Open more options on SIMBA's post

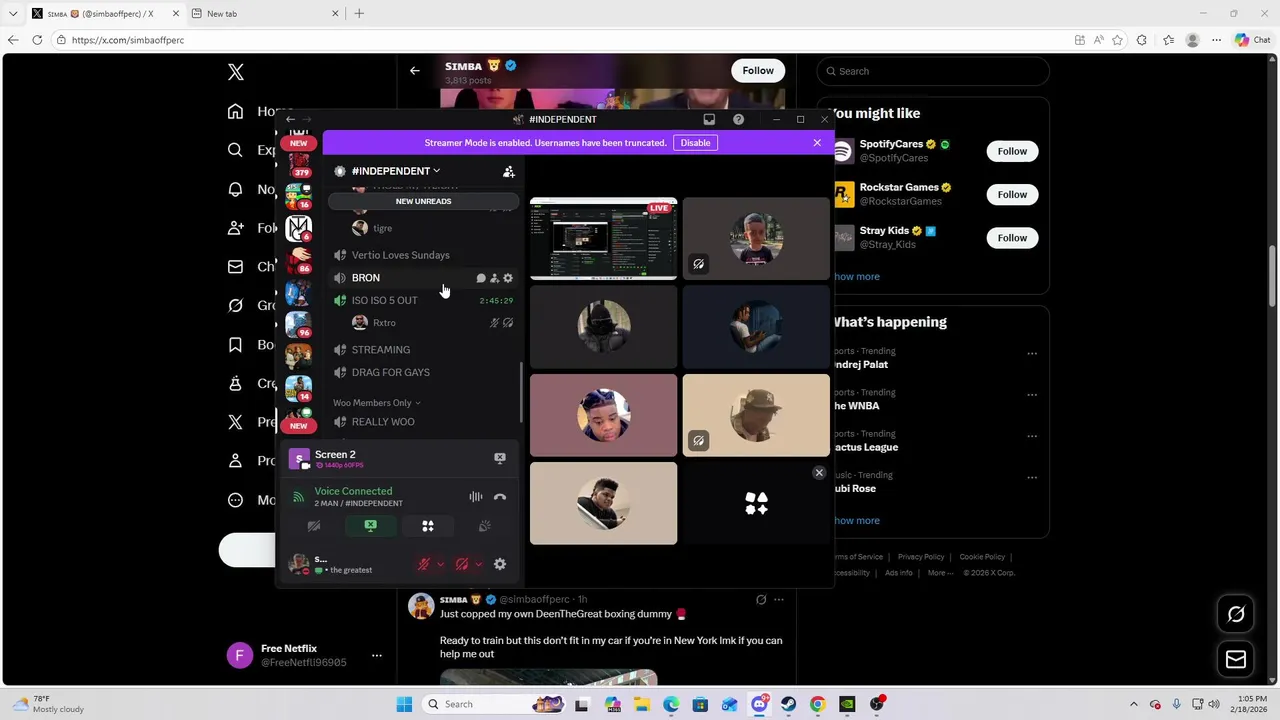[x=779, y=600]
